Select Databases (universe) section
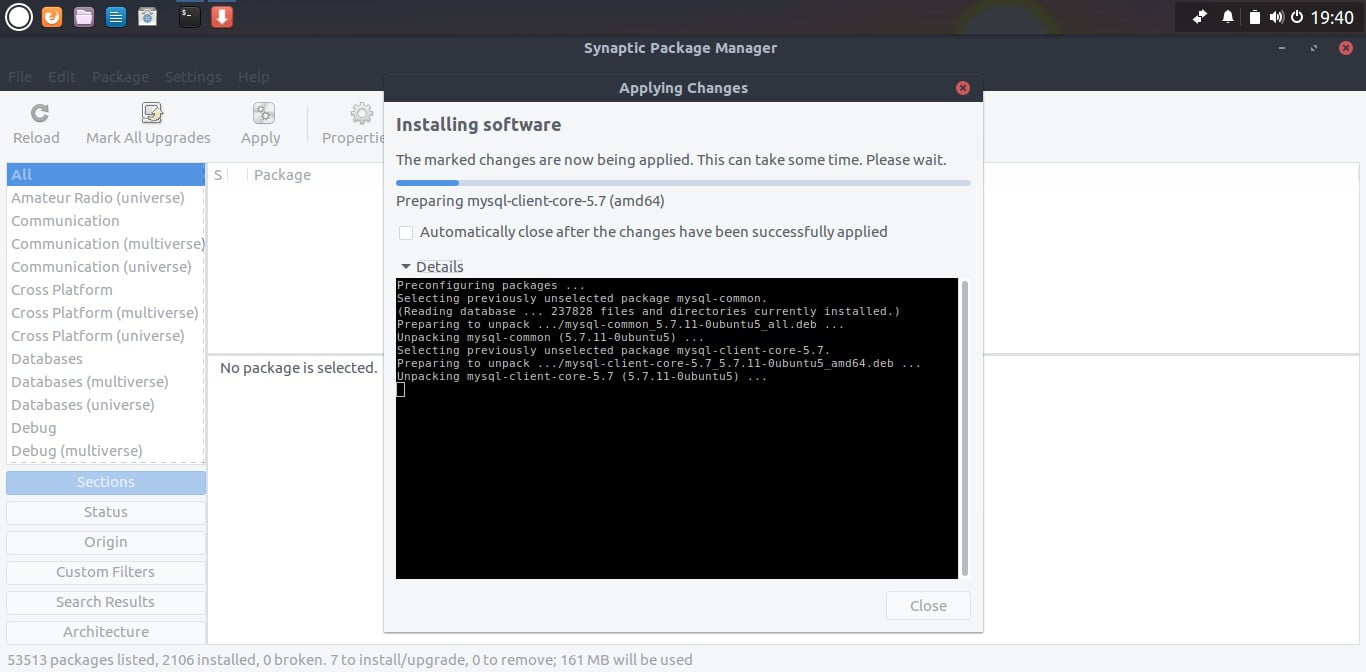 [x=105, y=405]
